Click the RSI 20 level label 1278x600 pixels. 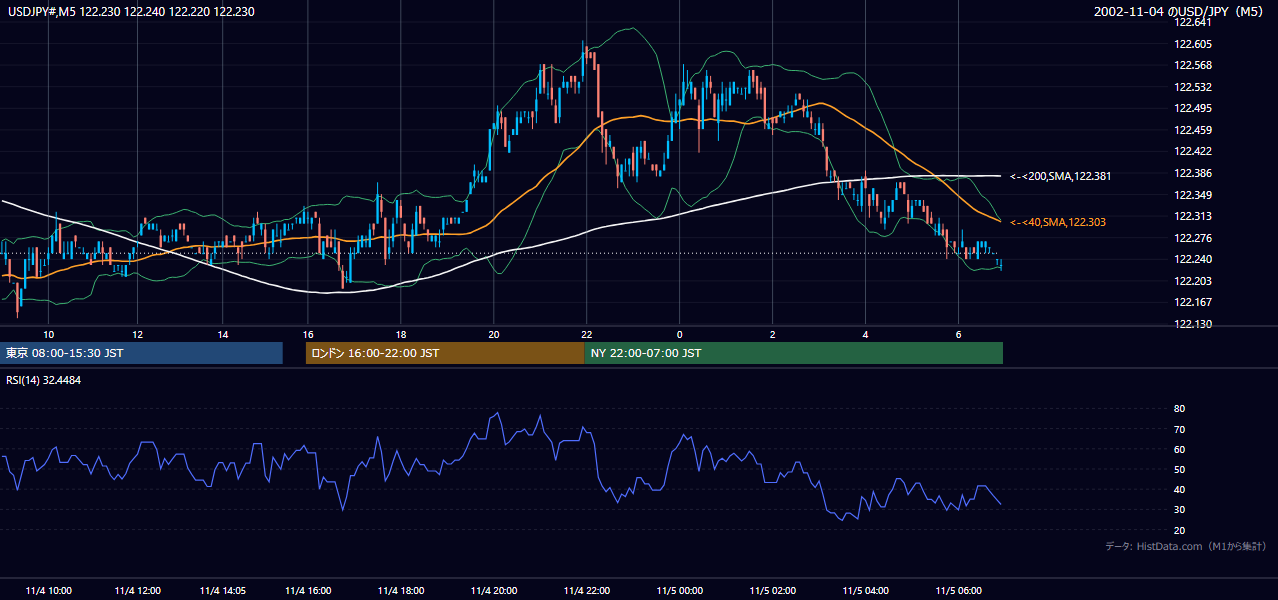pos(1179,530)
